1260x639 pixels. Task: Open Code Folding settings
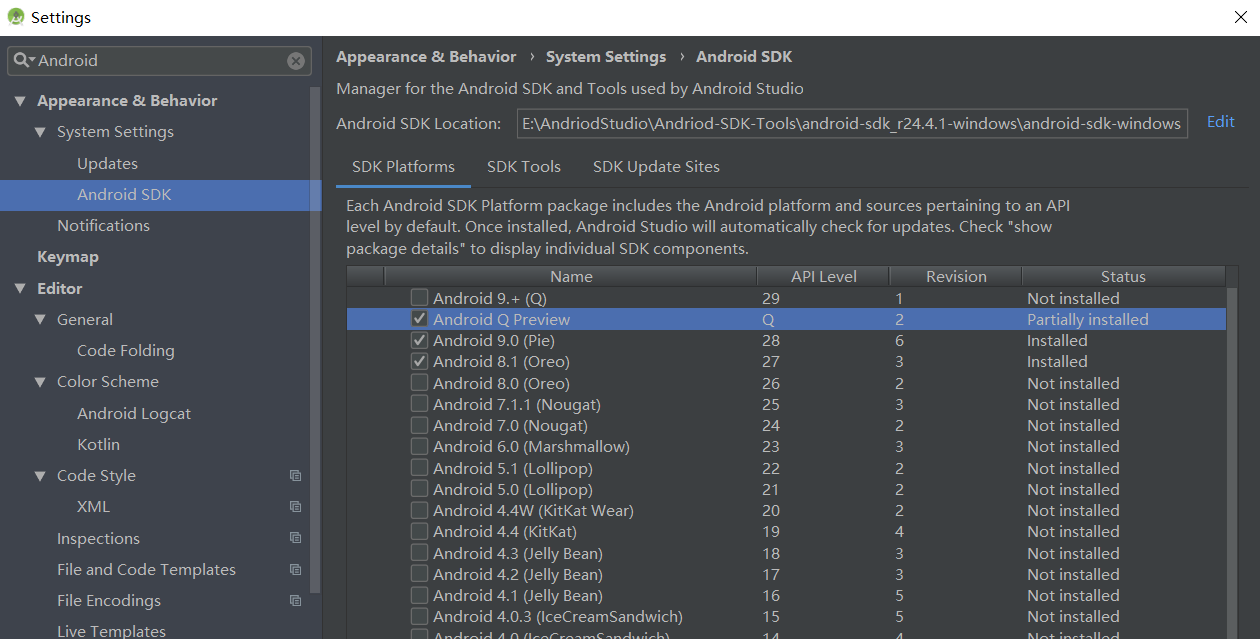pos(126,351)
